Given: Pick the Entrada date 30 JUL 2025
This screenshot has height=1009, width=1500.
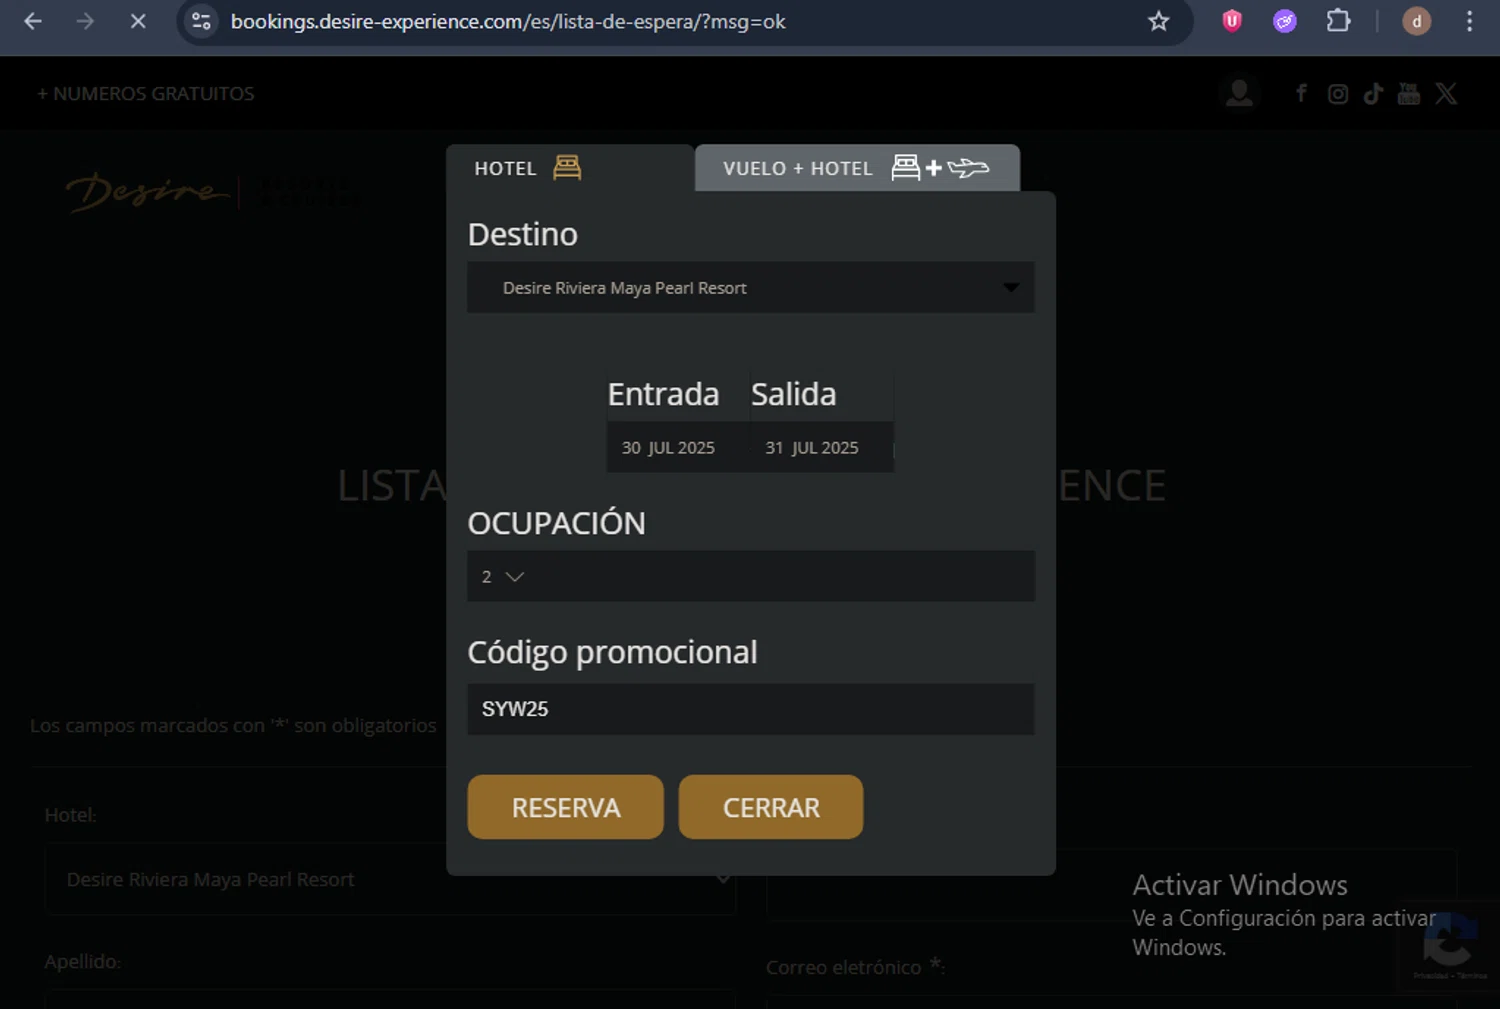Looking at the screenshot, I should [678, 448].
